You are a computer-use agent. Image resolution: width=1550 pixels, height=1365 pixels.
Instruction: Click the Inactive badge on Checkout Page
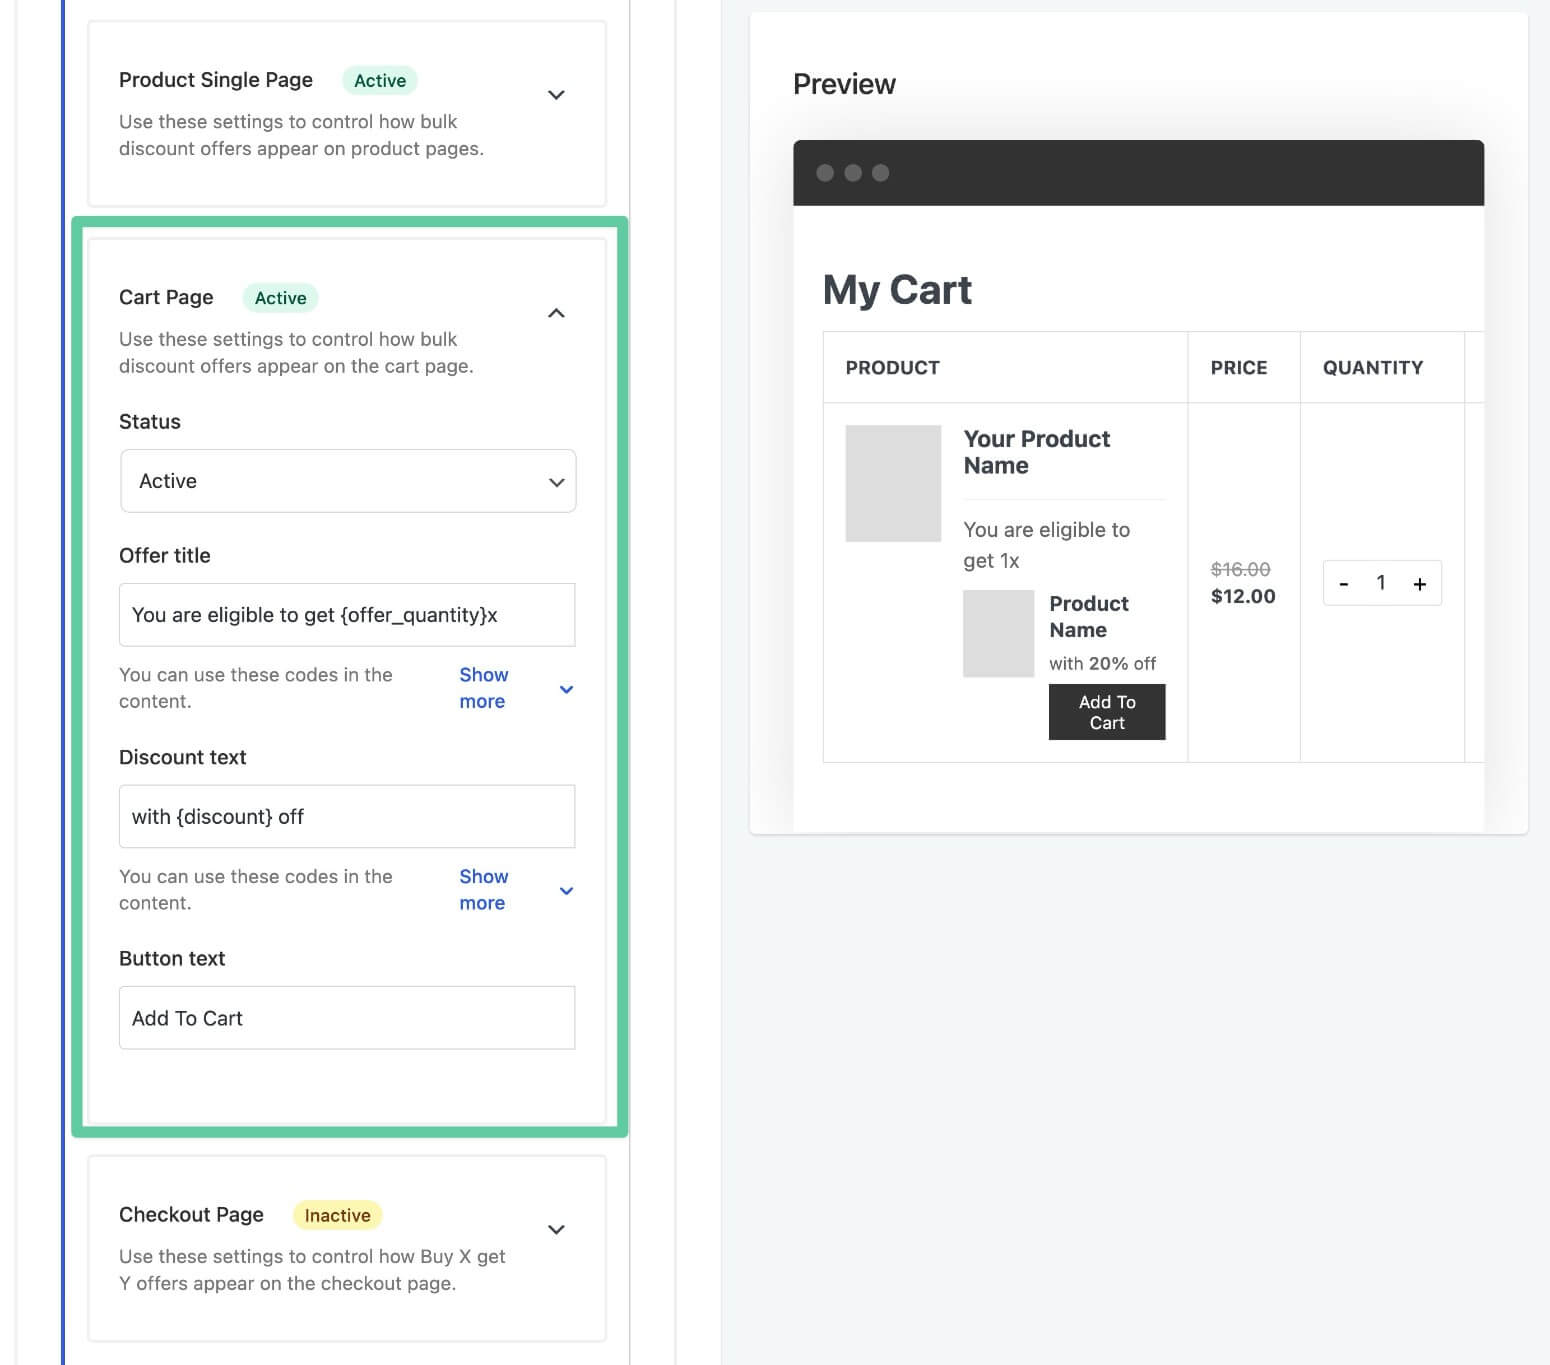point(337,1215)
